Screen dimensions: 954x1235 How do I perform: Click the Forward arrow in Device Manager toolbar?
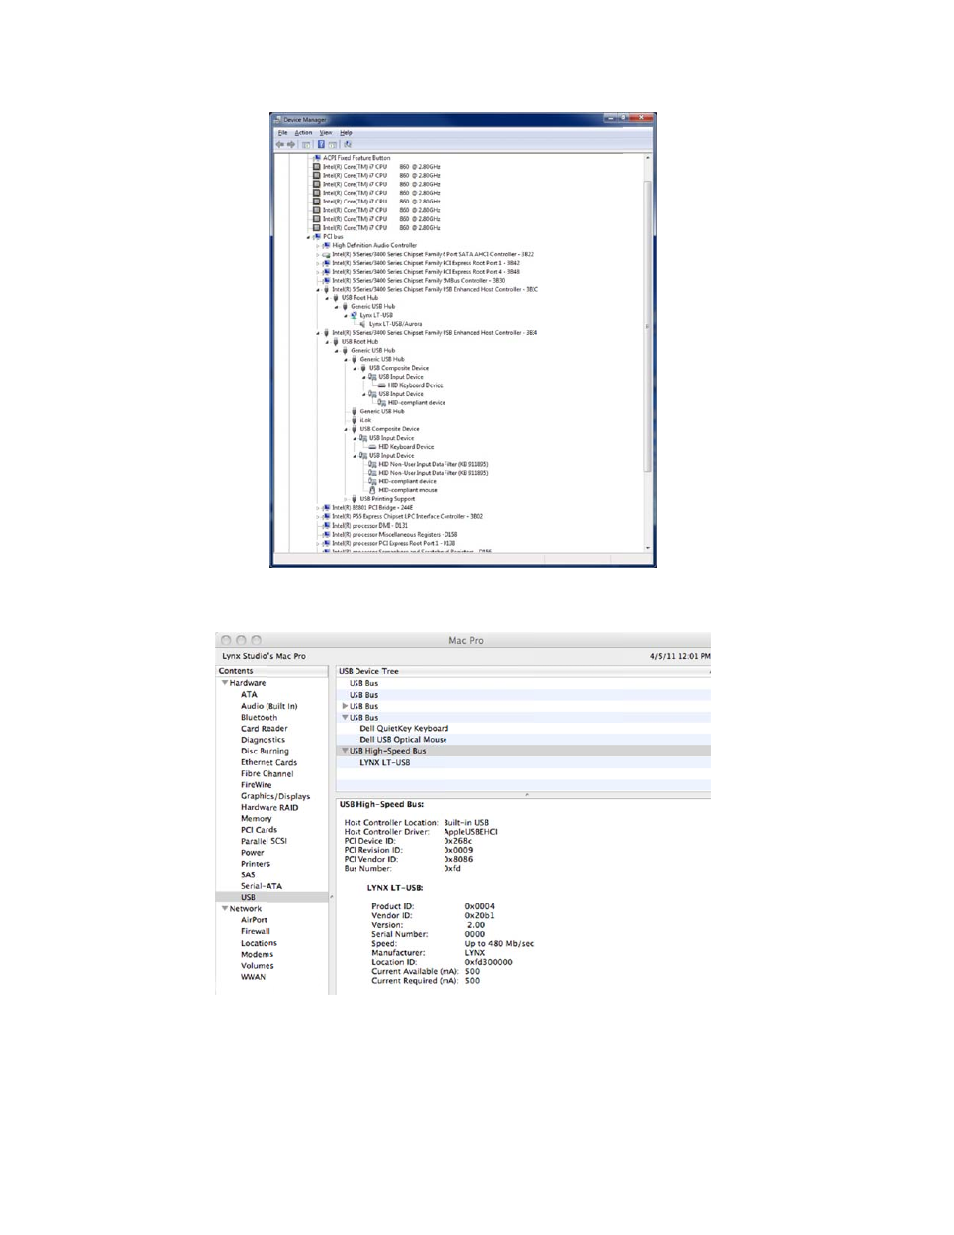291,144
